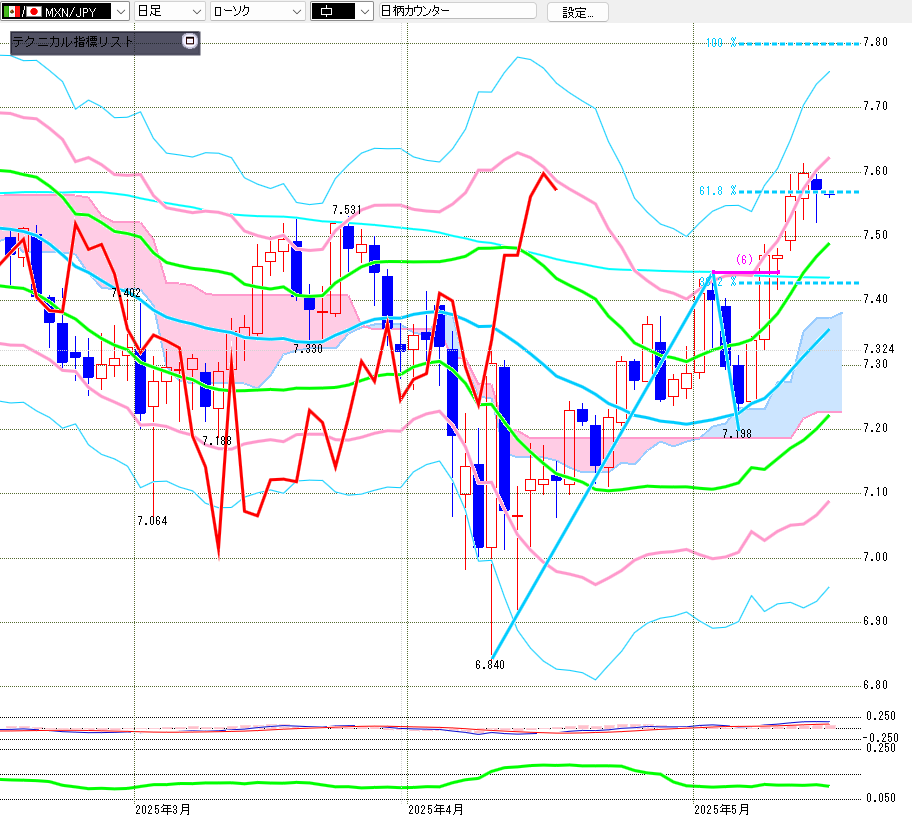Click the 6.80 price axis label

(x=875, y=685)
